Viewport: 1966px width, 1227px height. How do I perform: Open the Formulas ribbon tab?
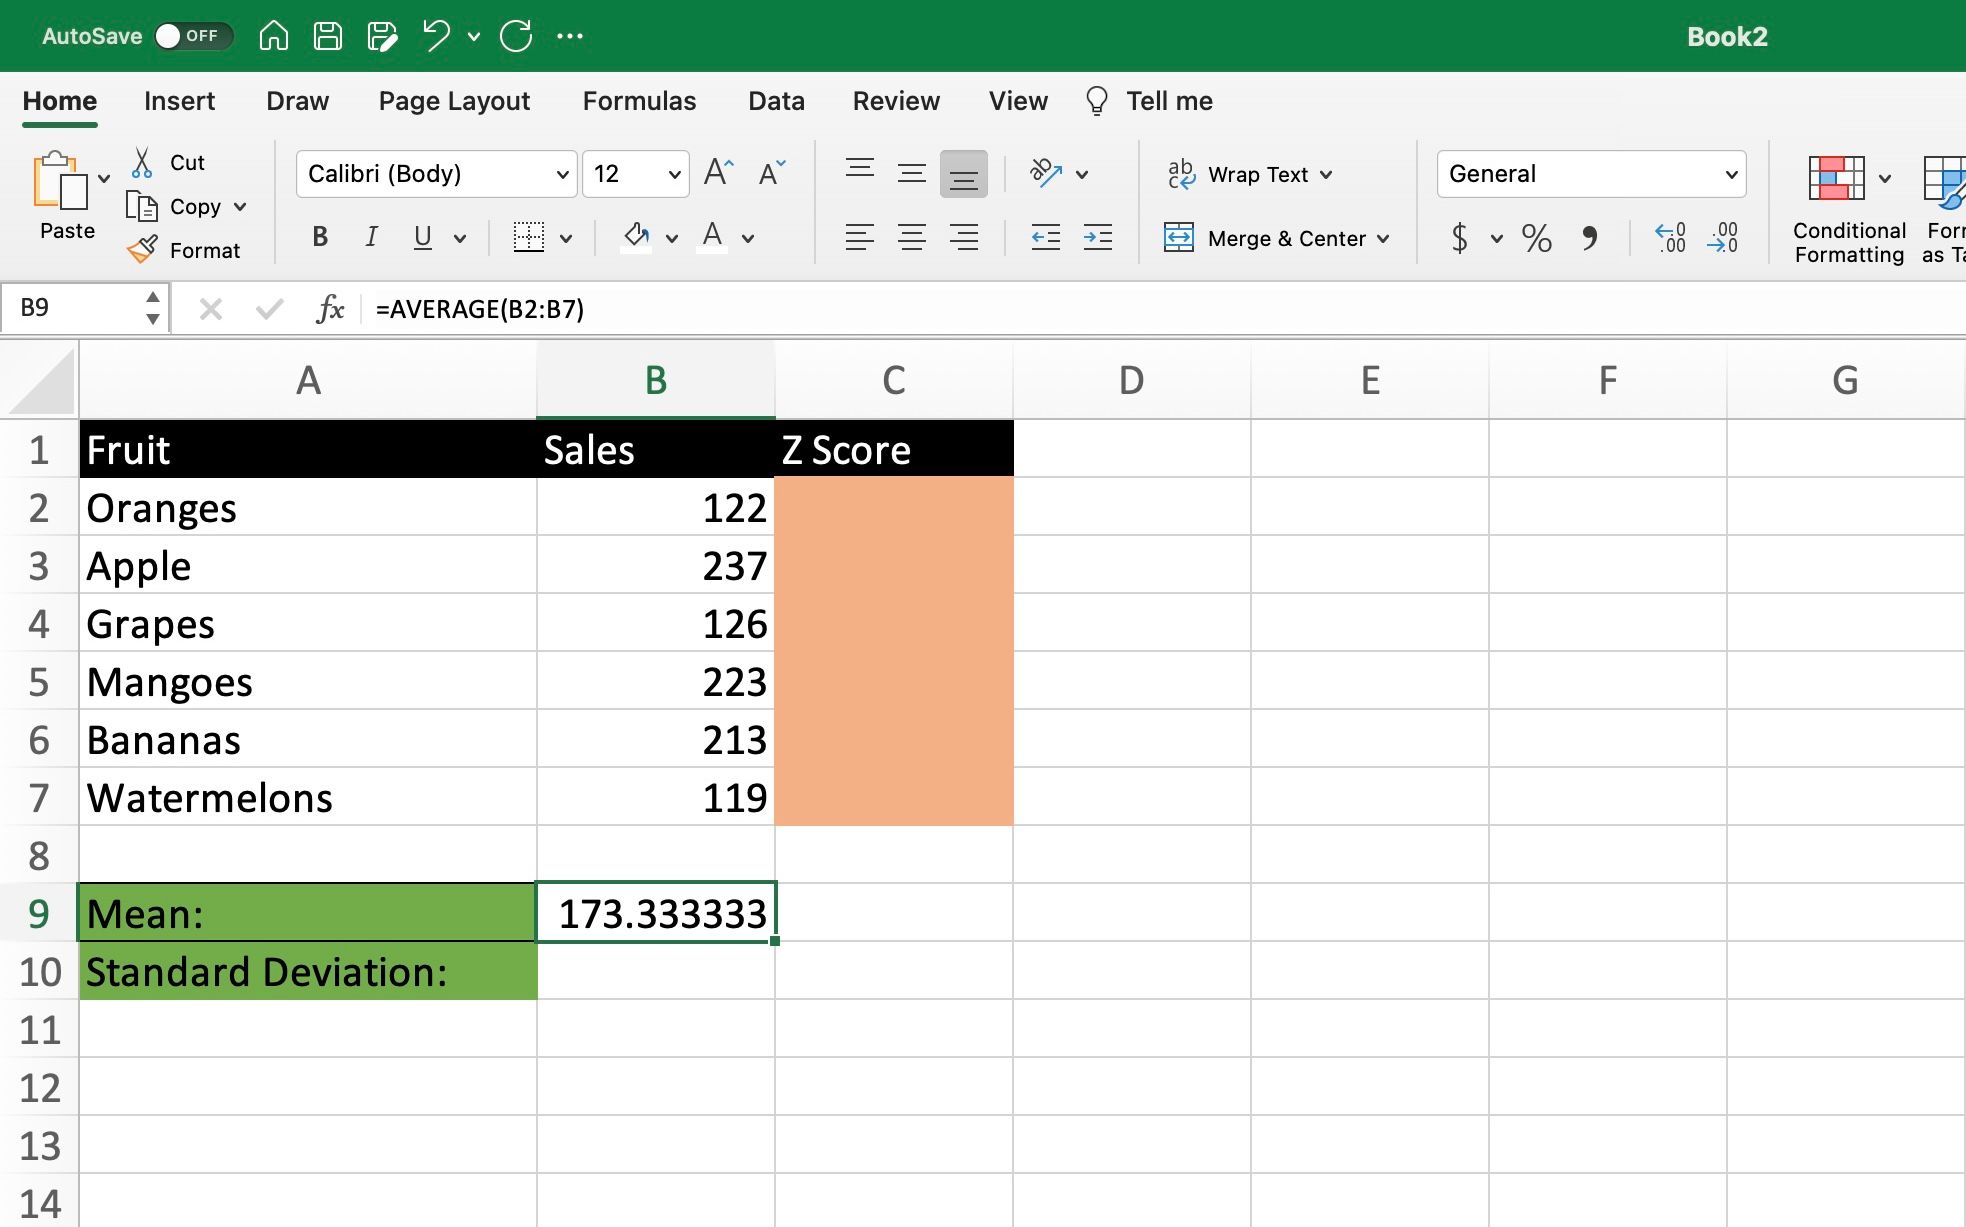(639, 100)
